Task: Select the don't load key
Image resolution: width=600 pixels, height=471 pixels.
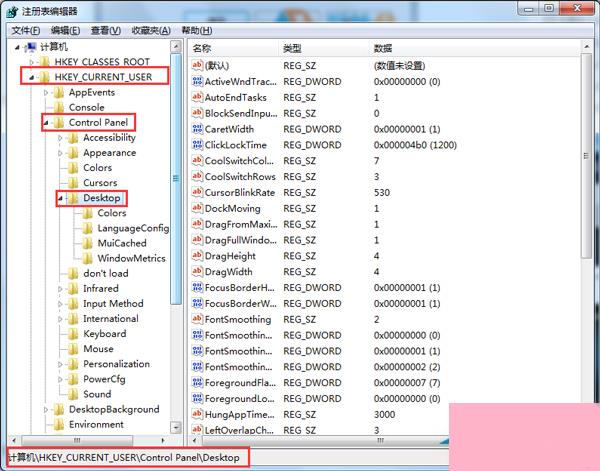Action: coord(106,274)
